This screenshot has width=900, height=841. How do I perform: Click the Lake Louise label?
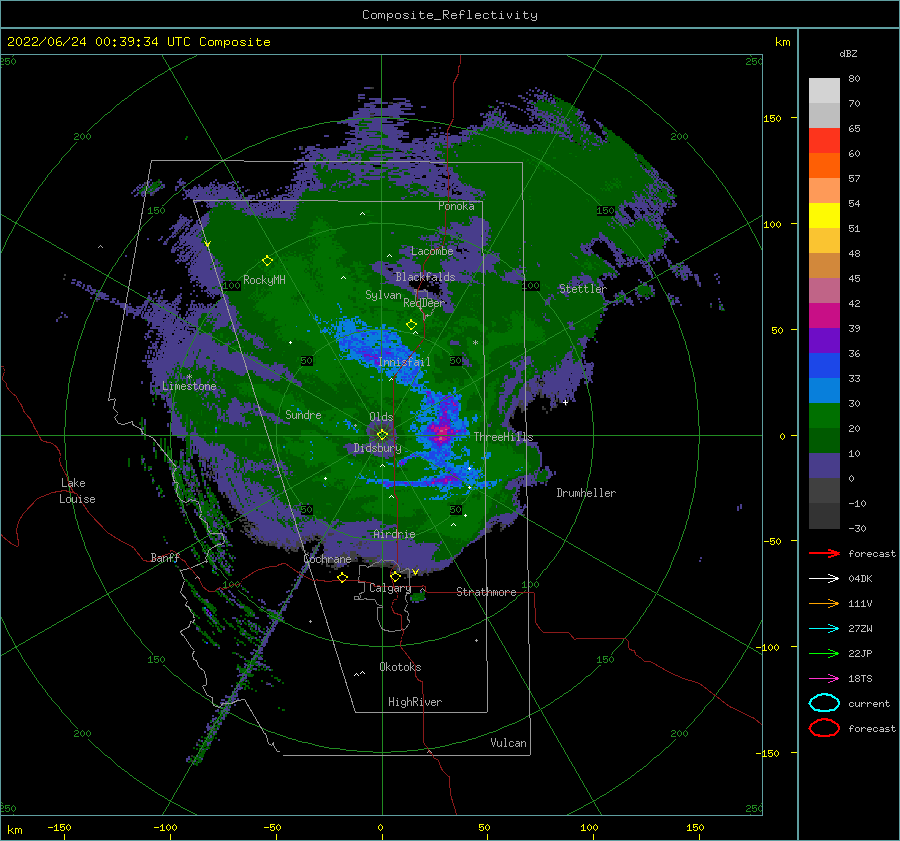(x=77, y=491)
